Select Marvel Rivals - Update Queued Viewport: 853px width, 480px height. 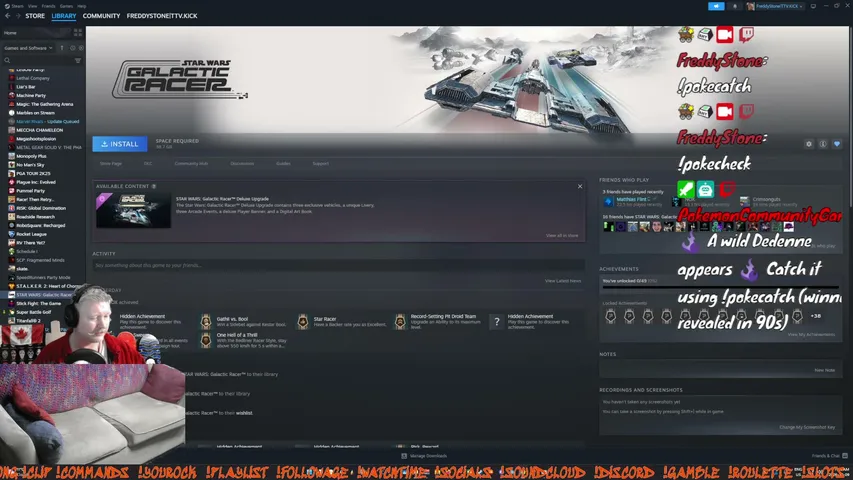47,121
